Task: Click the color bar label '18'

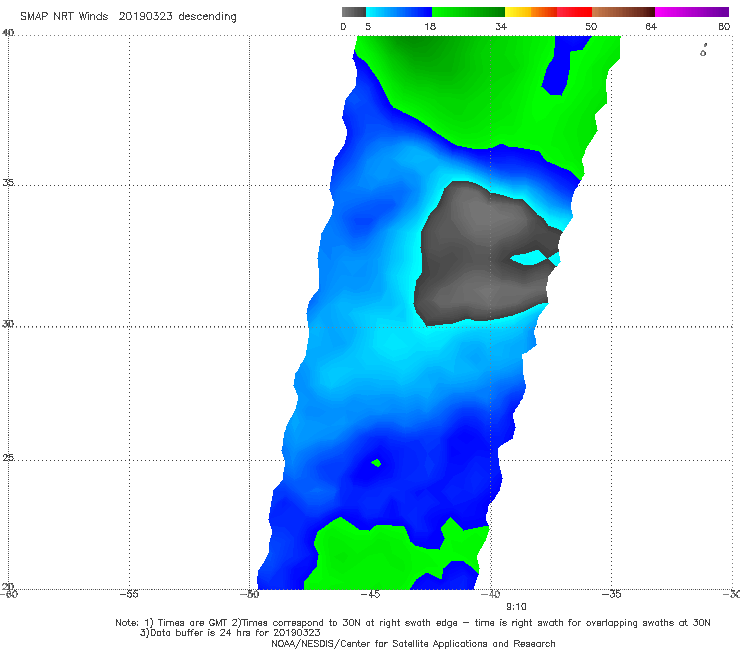Action: [x=430, y=27]
